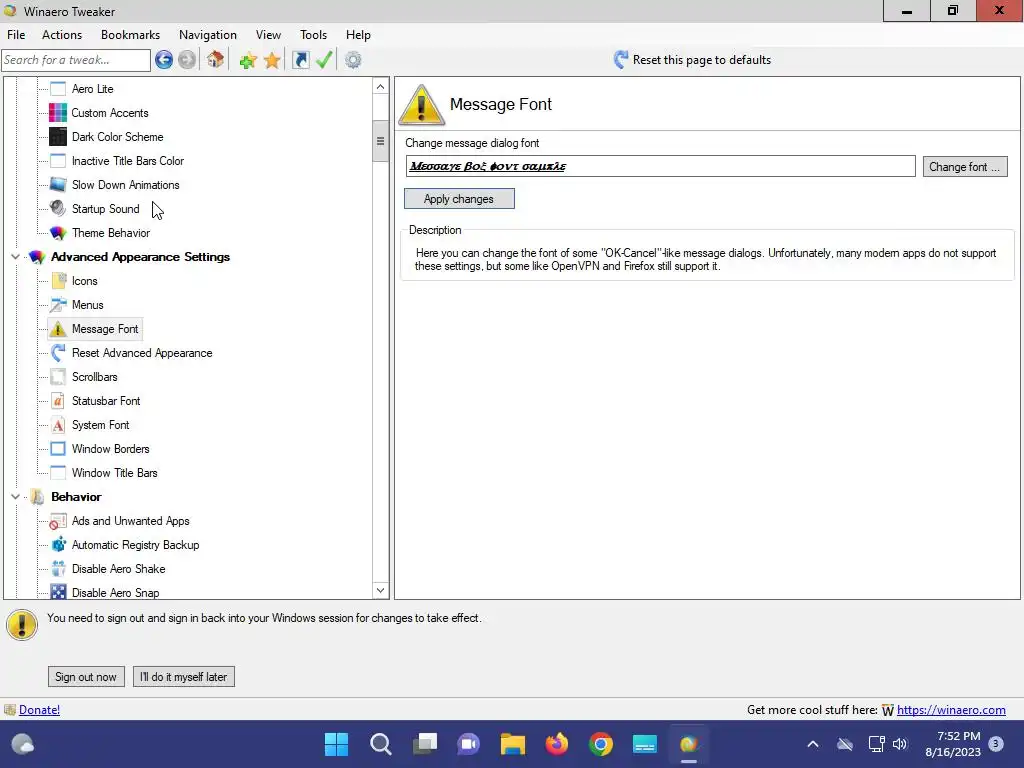Screen dimensions: 1024x768
Task: Click the Ads and Unwanted Apps icon
Action: coord(58,521)
